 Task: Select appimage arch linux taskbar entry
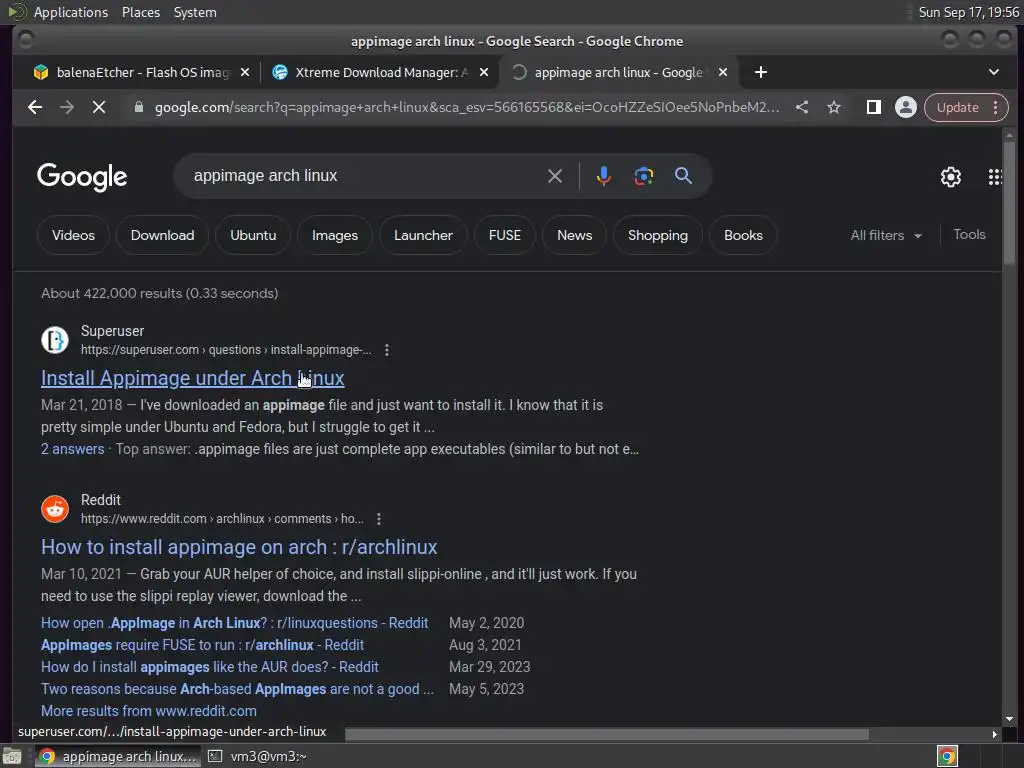tap(118, 756)
